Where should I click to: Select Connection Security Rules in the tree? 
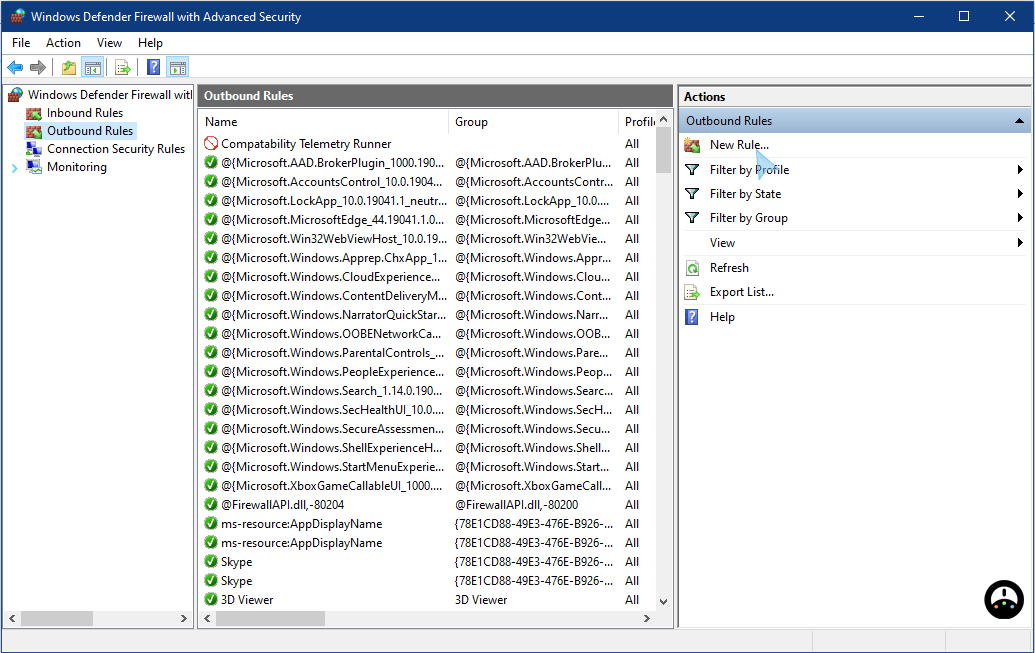pos(116,149)
